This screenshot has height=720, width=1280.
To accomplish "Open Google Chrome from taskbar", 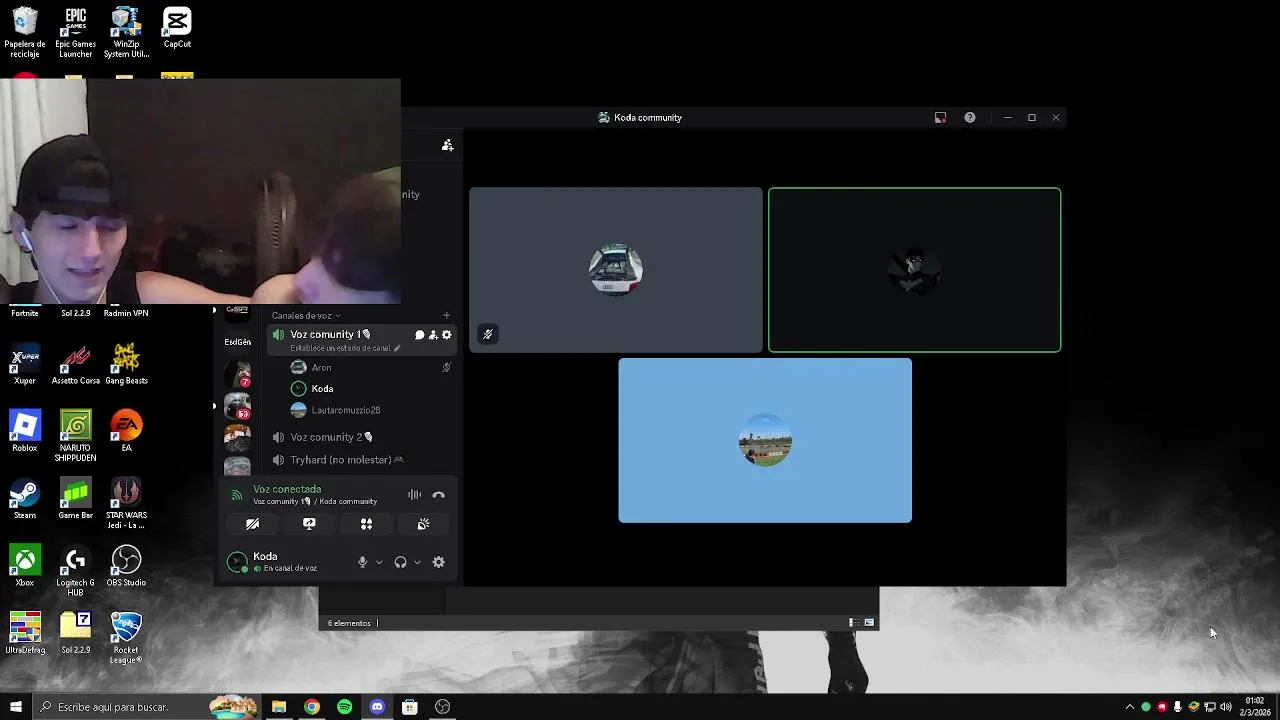I will pyautogui.click(x=312, y=707).
